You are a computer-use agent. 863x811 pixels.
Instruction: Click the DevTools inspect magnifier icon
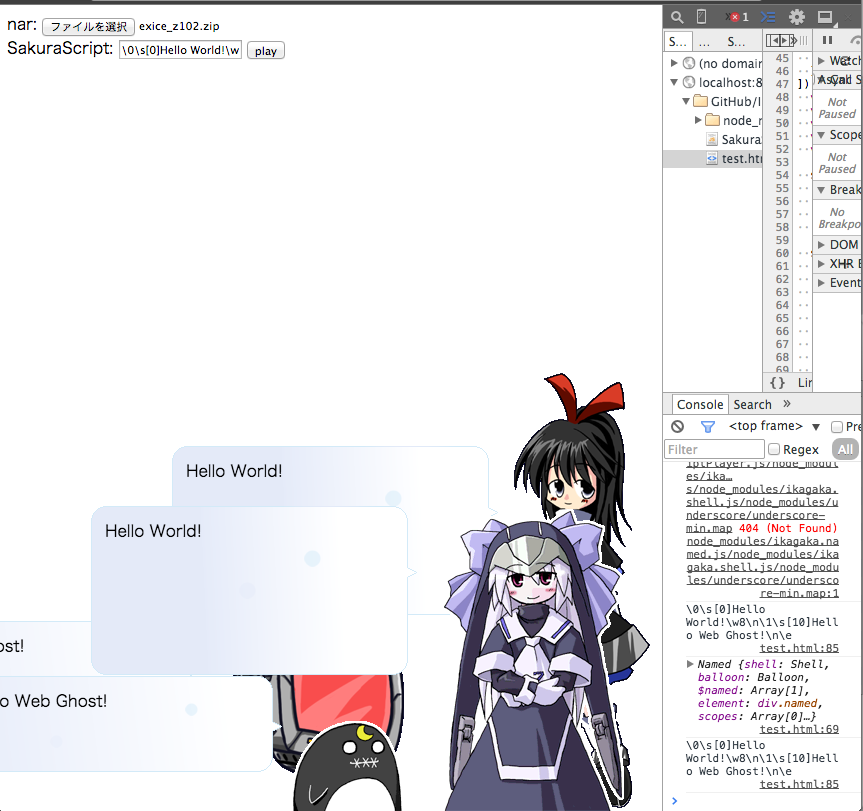[x=677, y=18]
